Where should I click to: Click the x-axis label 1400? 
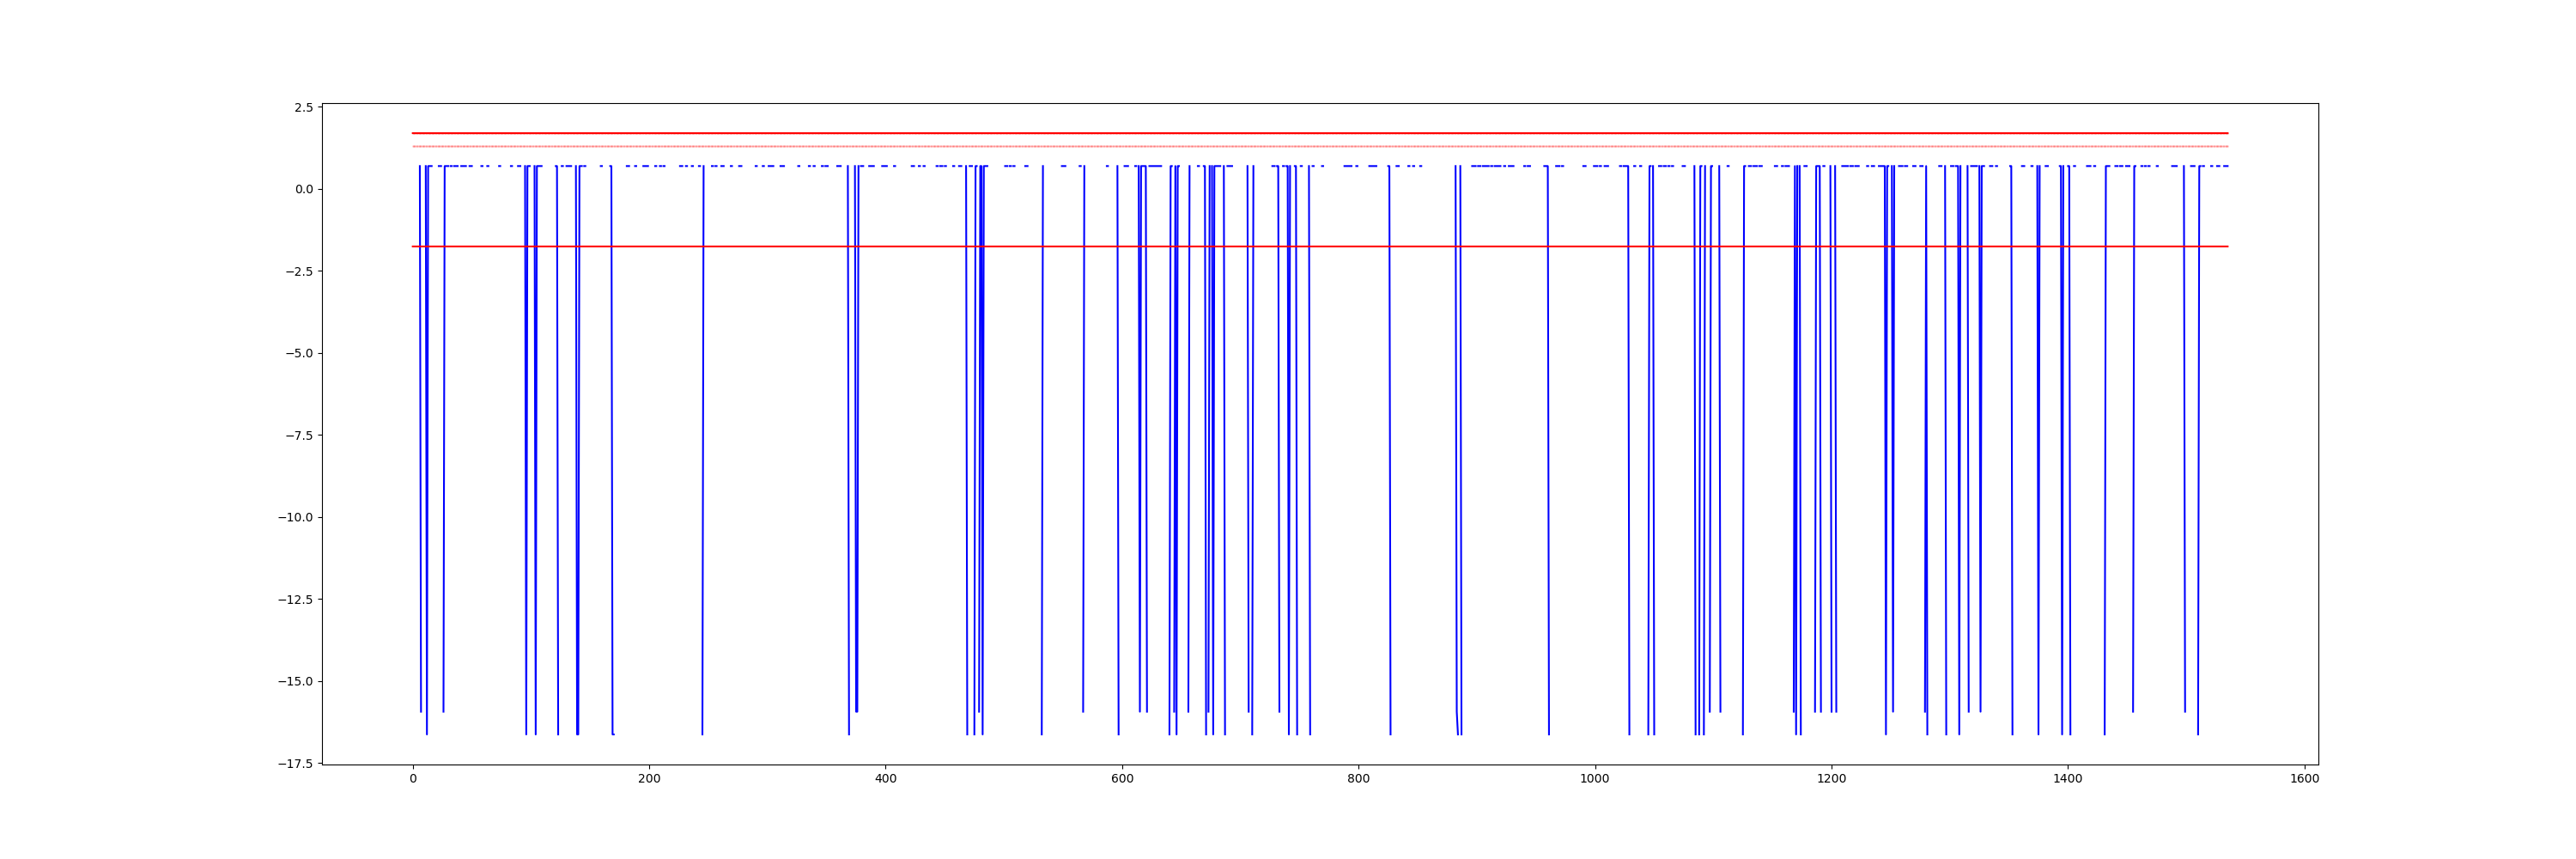[x=2068, y=779]
